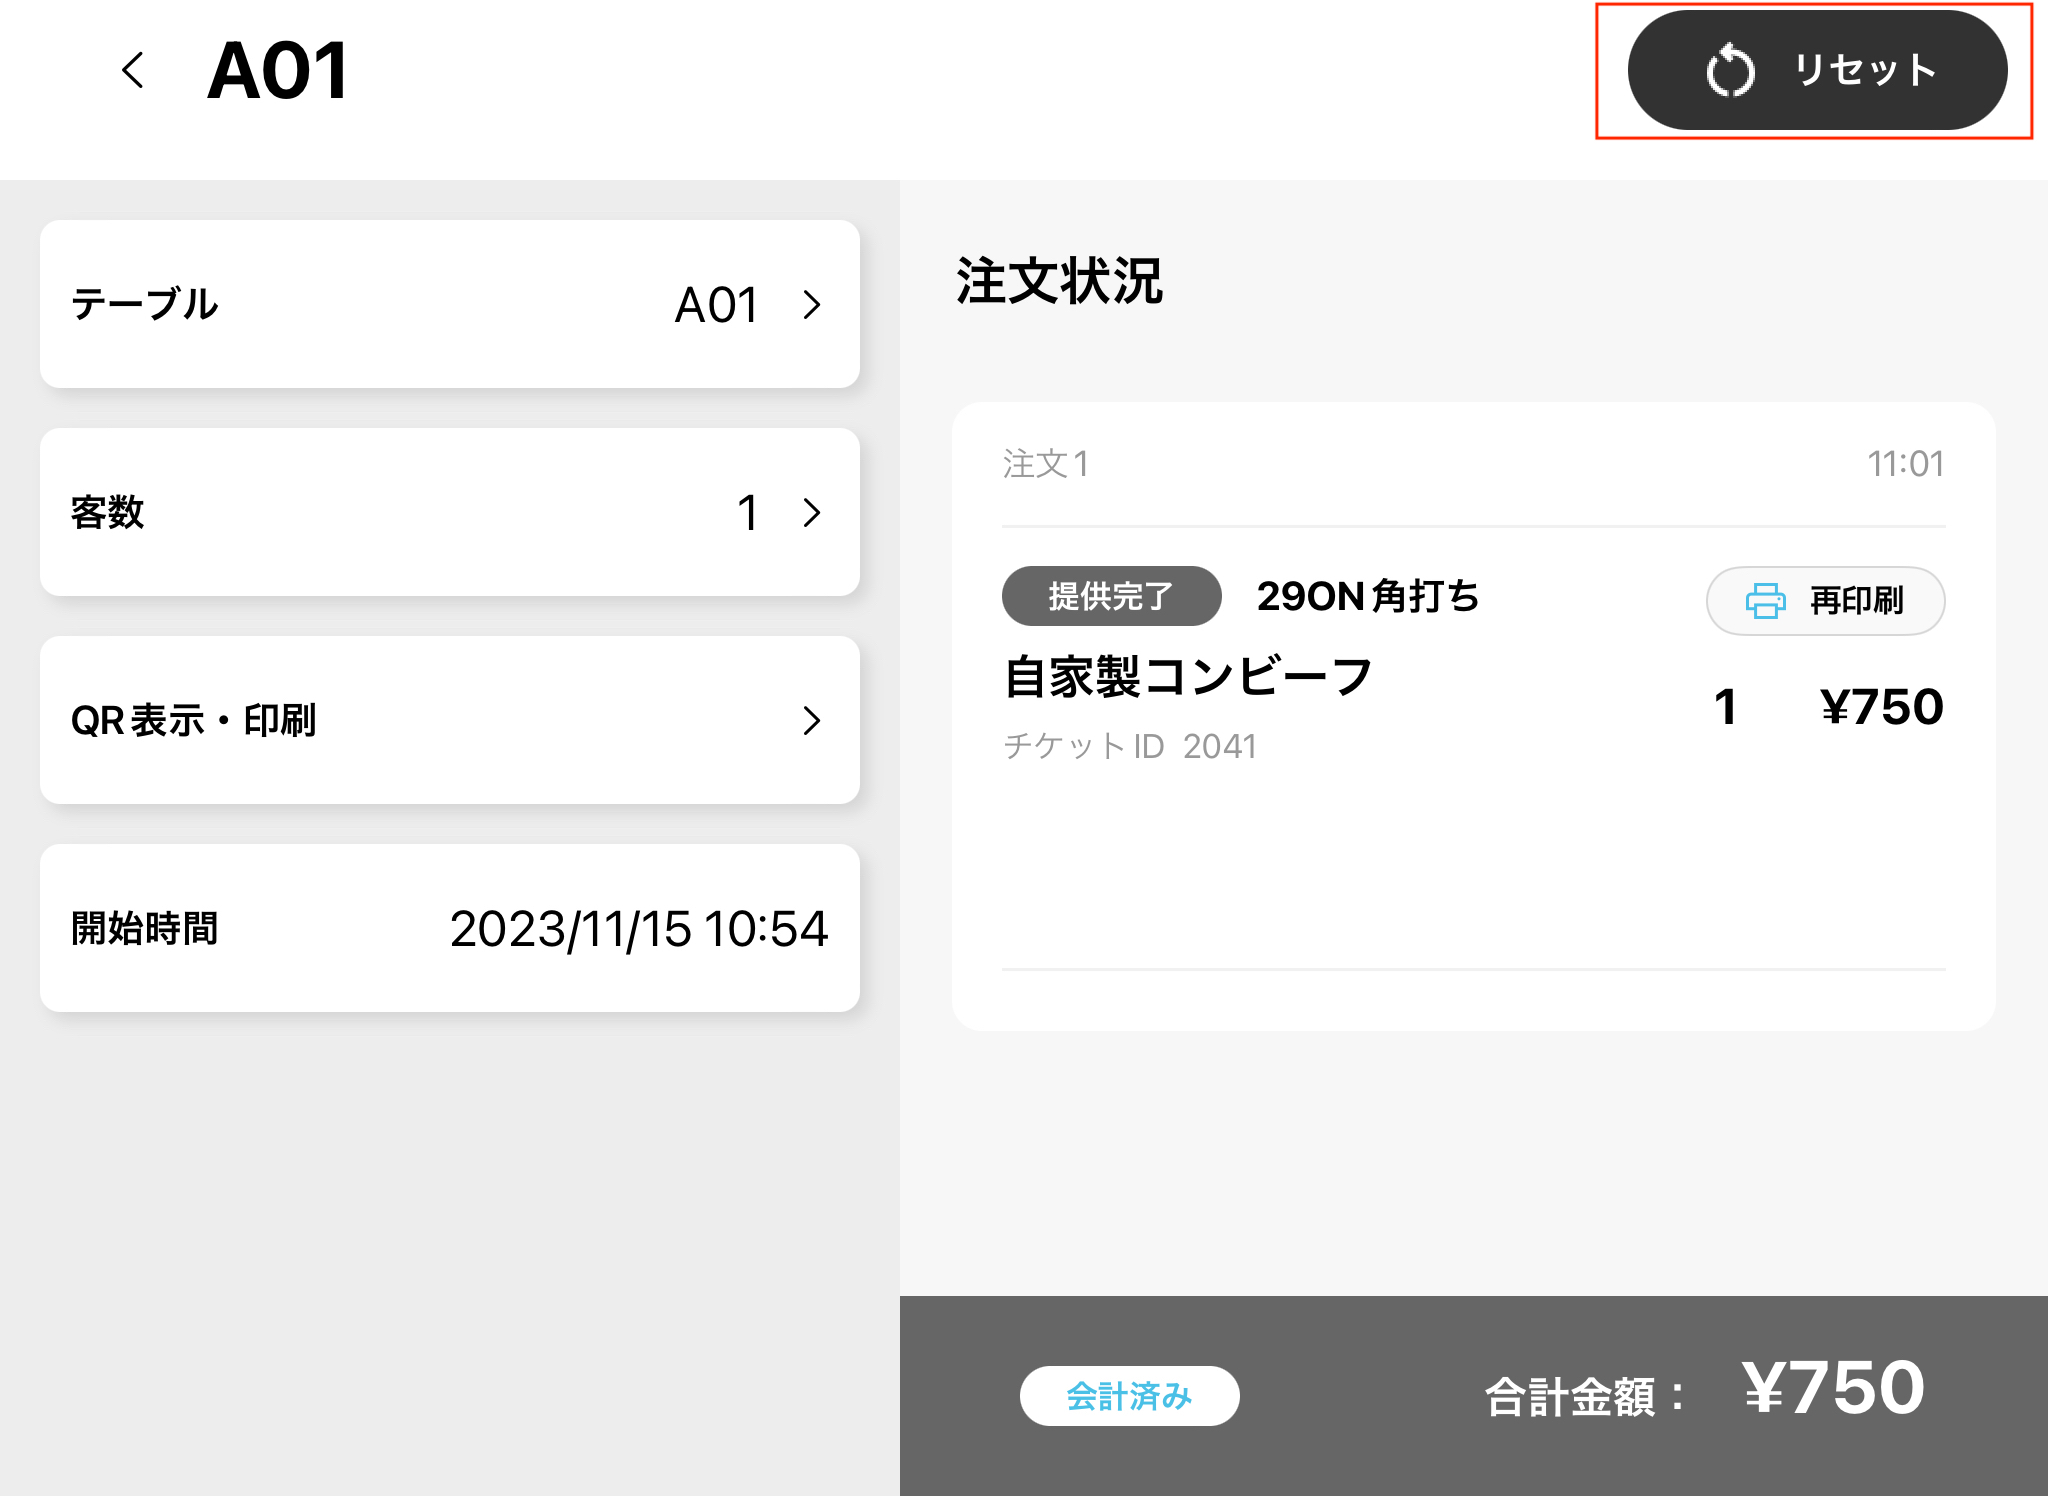Expand the テーブル row chevron
Viewport: 2048px width, 1496px height.
pyautogui.click(x=812, y=305)
